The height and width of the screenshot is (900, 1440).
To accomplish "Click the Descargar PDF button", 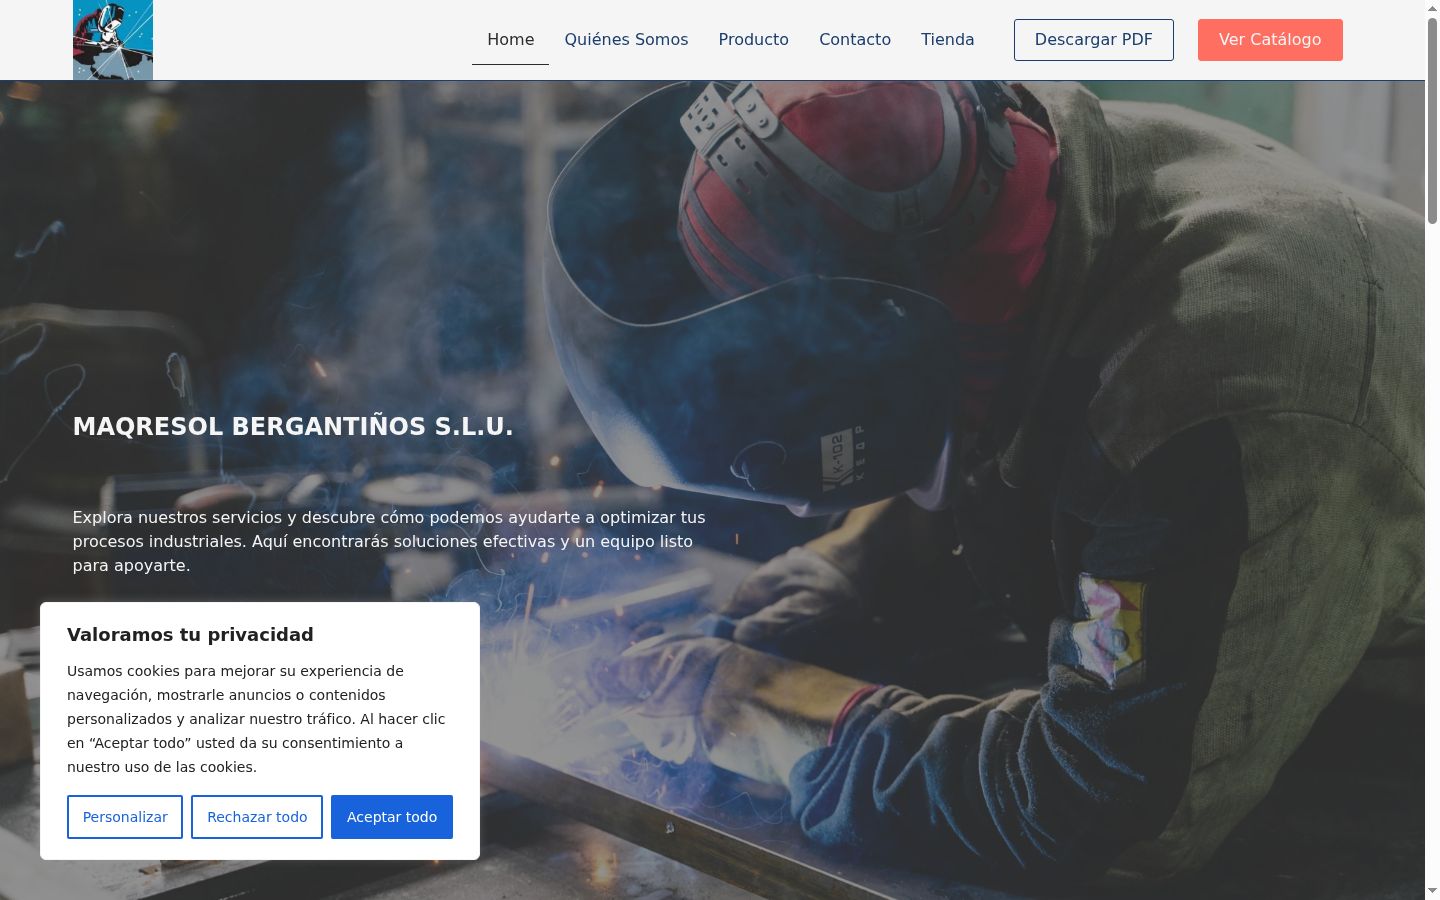I will coord(1094,40).
